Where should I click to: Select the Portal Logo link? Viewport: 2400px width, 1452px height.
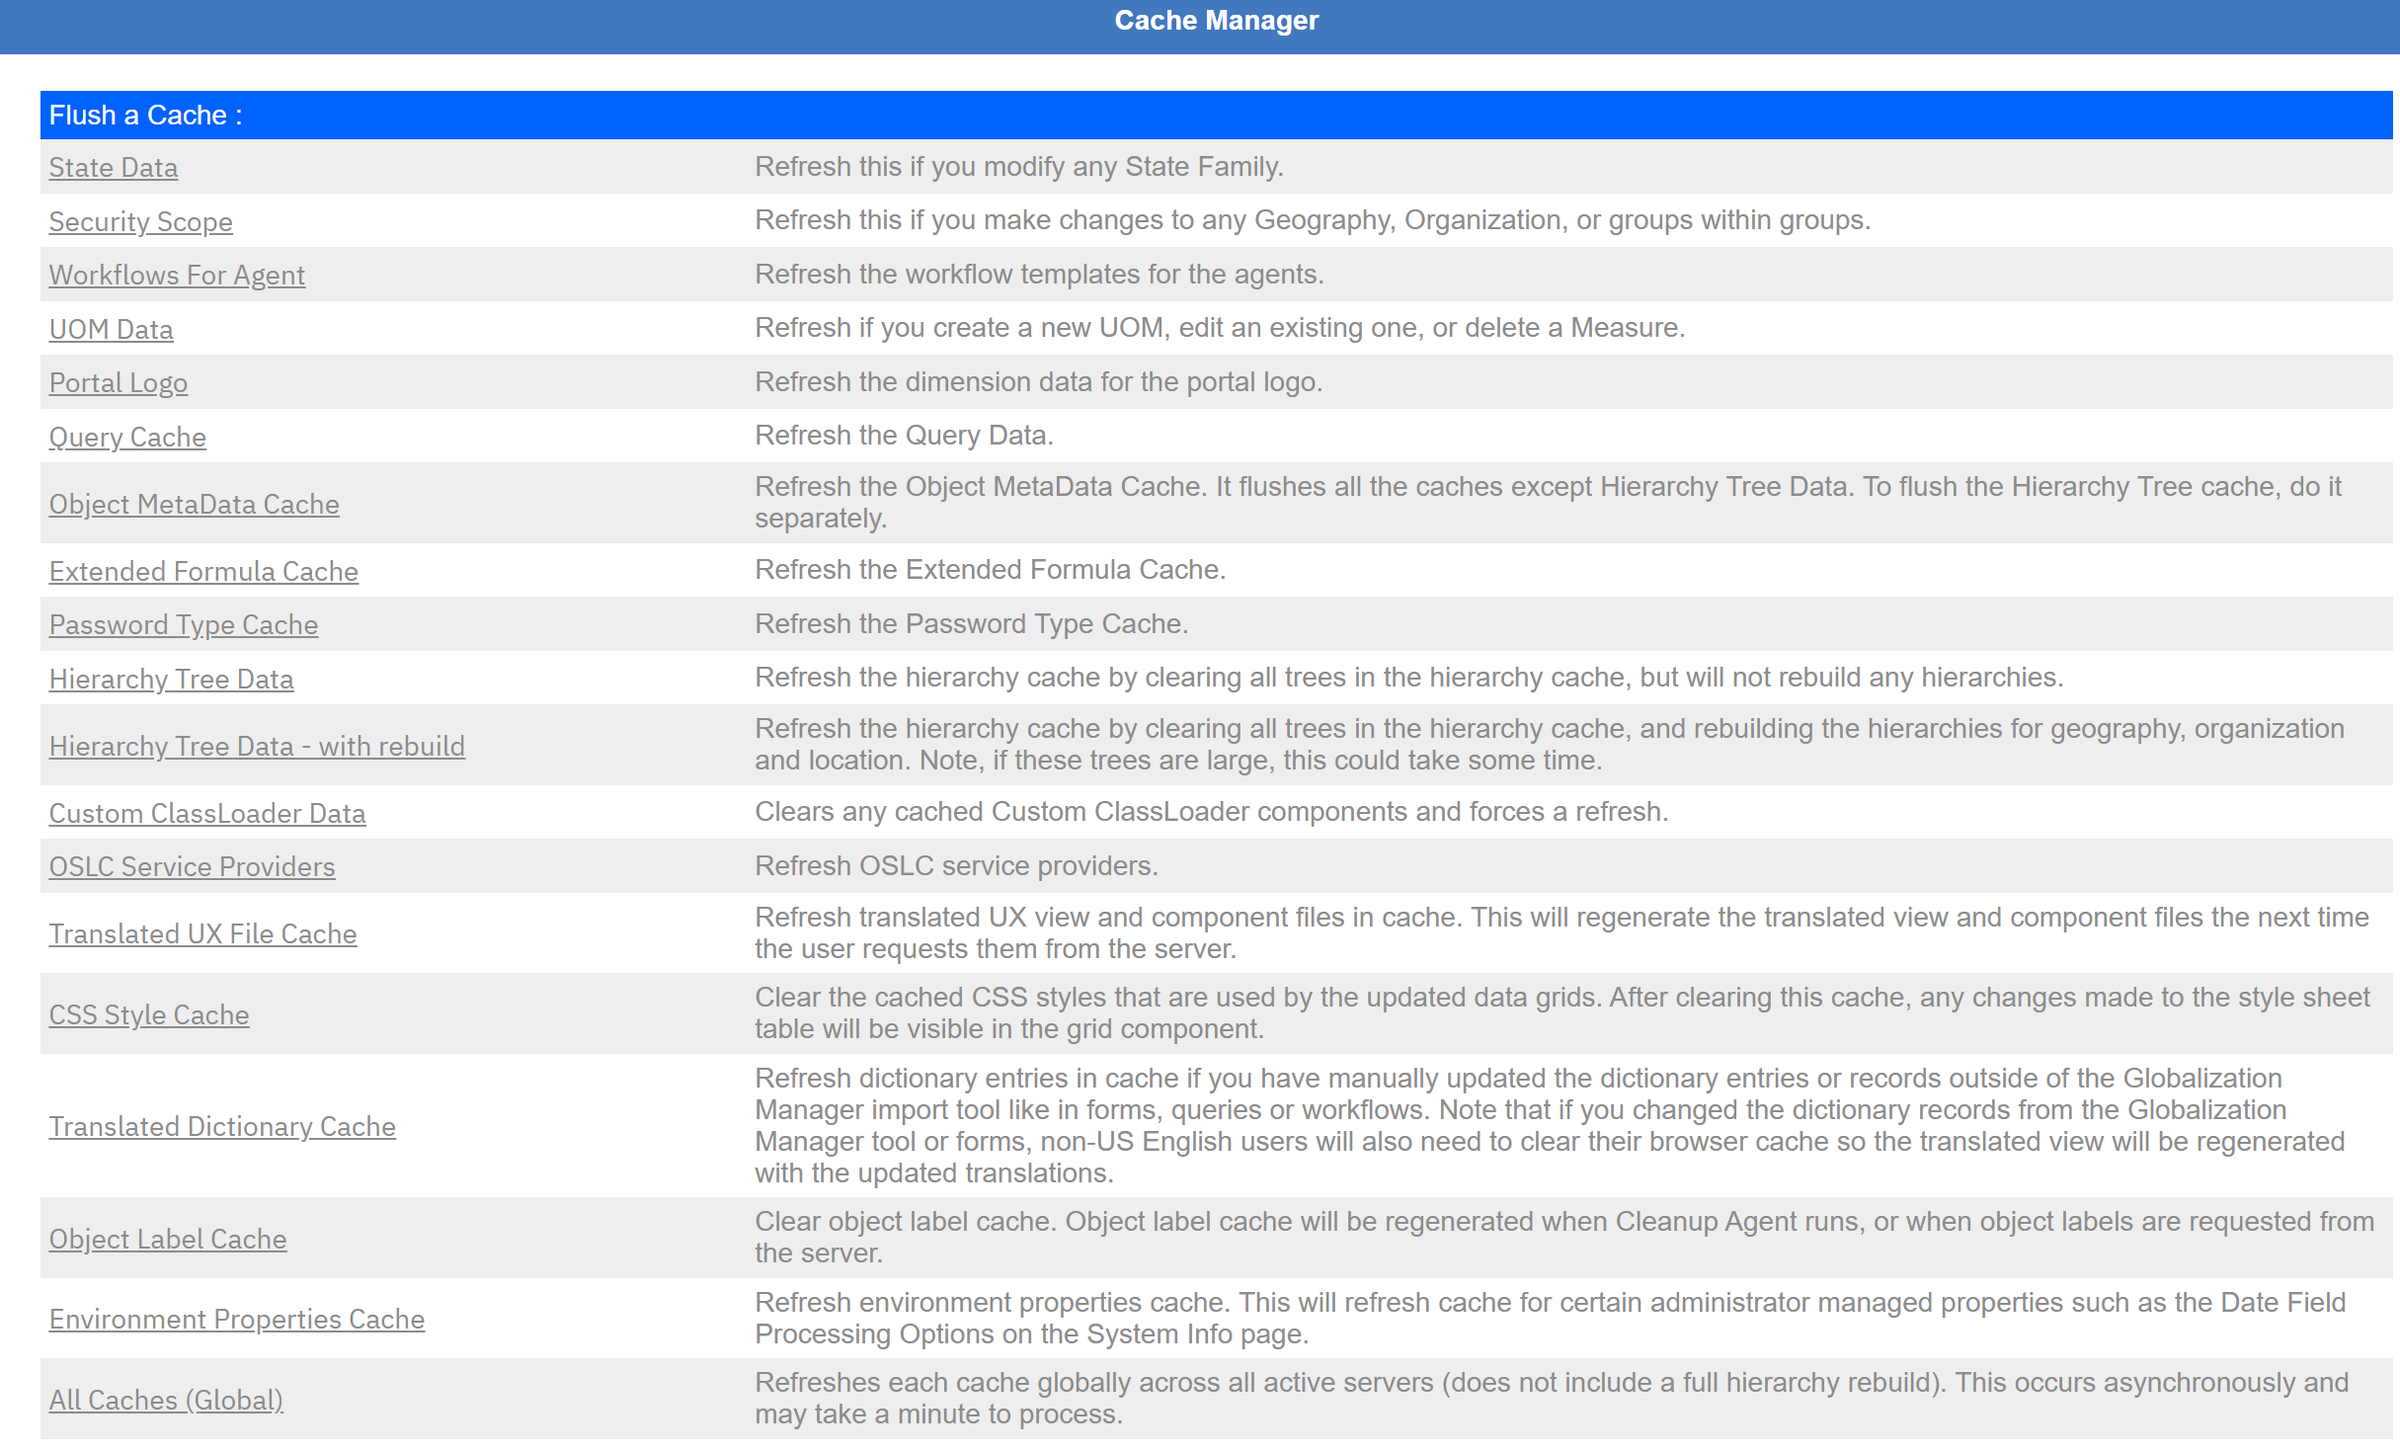[118, 383]
